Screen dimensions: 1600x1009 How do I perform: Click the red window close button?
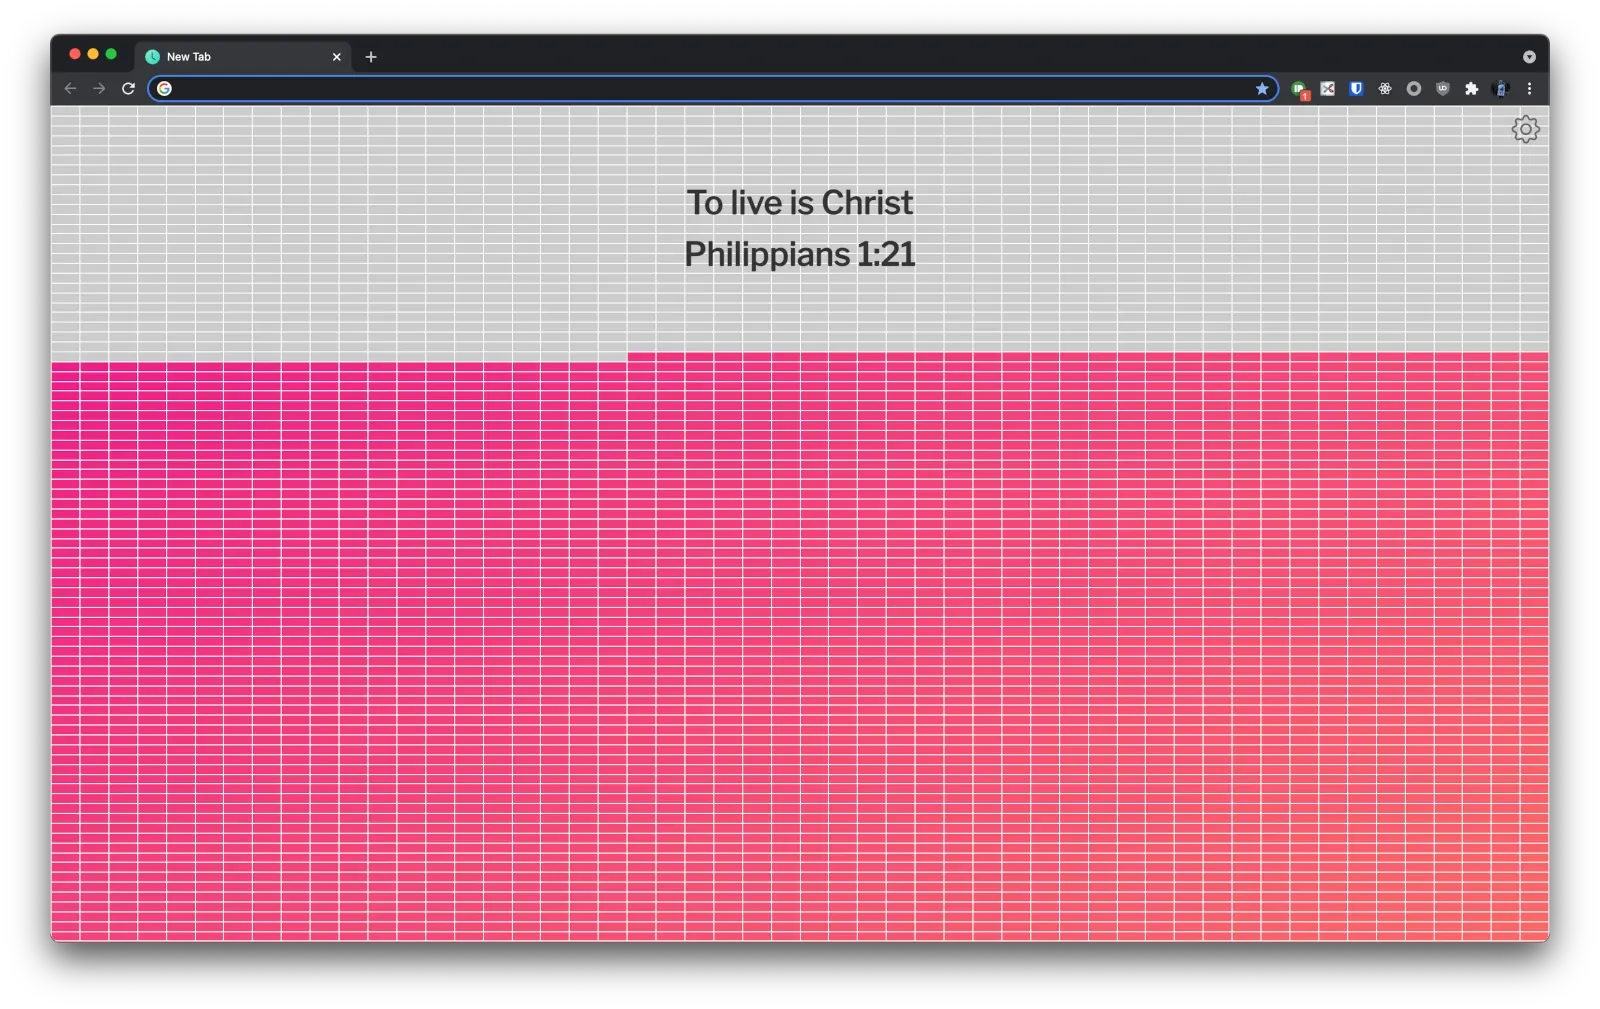point(75,54)
